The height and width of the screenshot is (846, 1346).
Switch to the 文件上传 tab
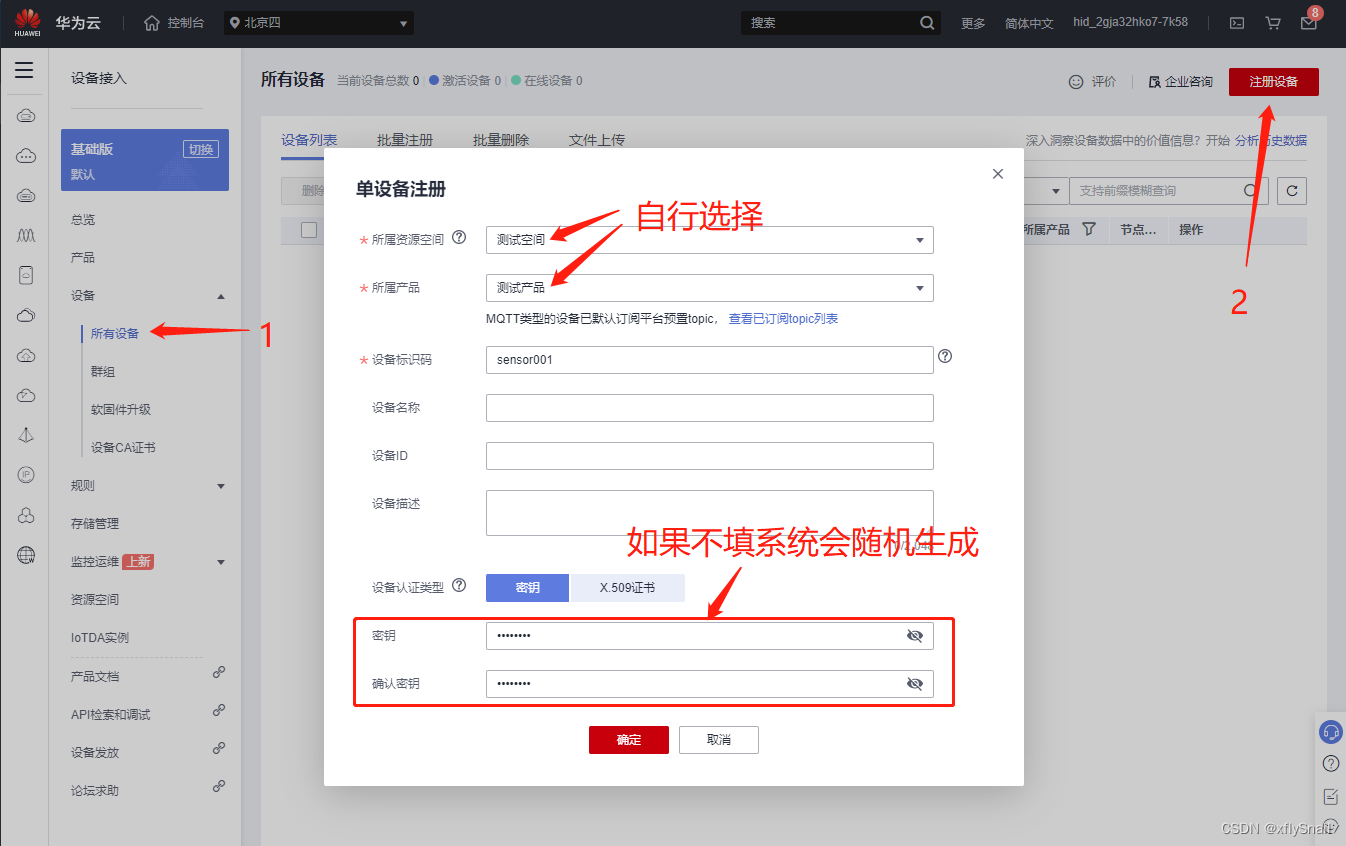pyautogui.click(x=597, y=140)
